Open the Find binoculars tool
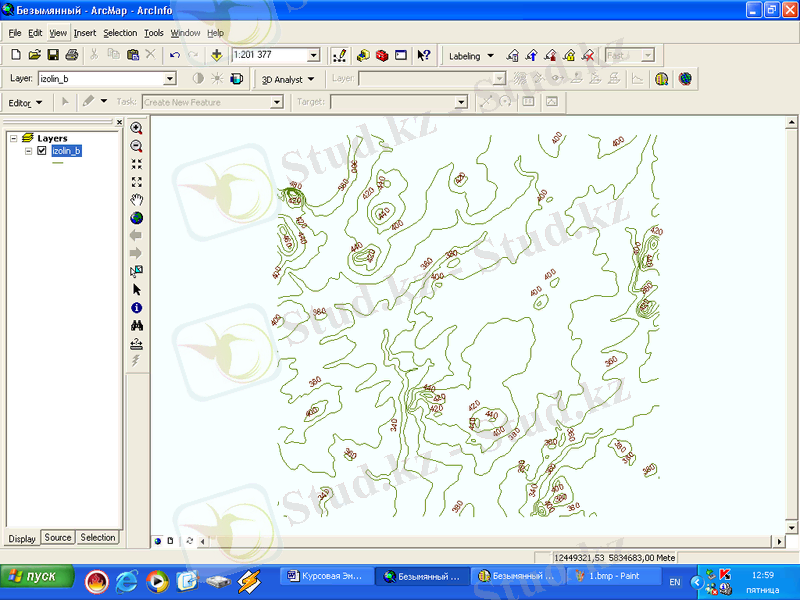Screen dimensions: 800x600 point(137,326)
